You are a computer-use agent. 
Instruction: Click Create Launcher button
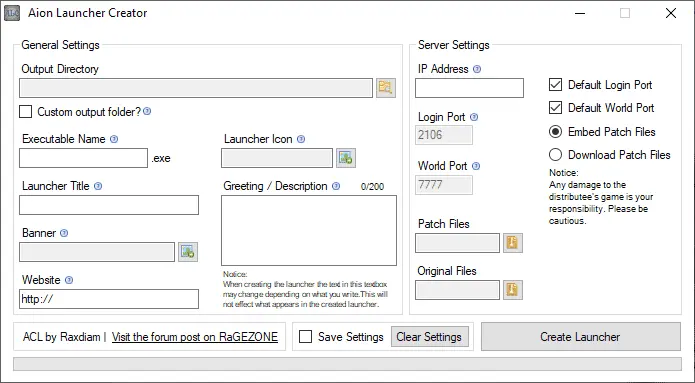click(x=581, y=337)
